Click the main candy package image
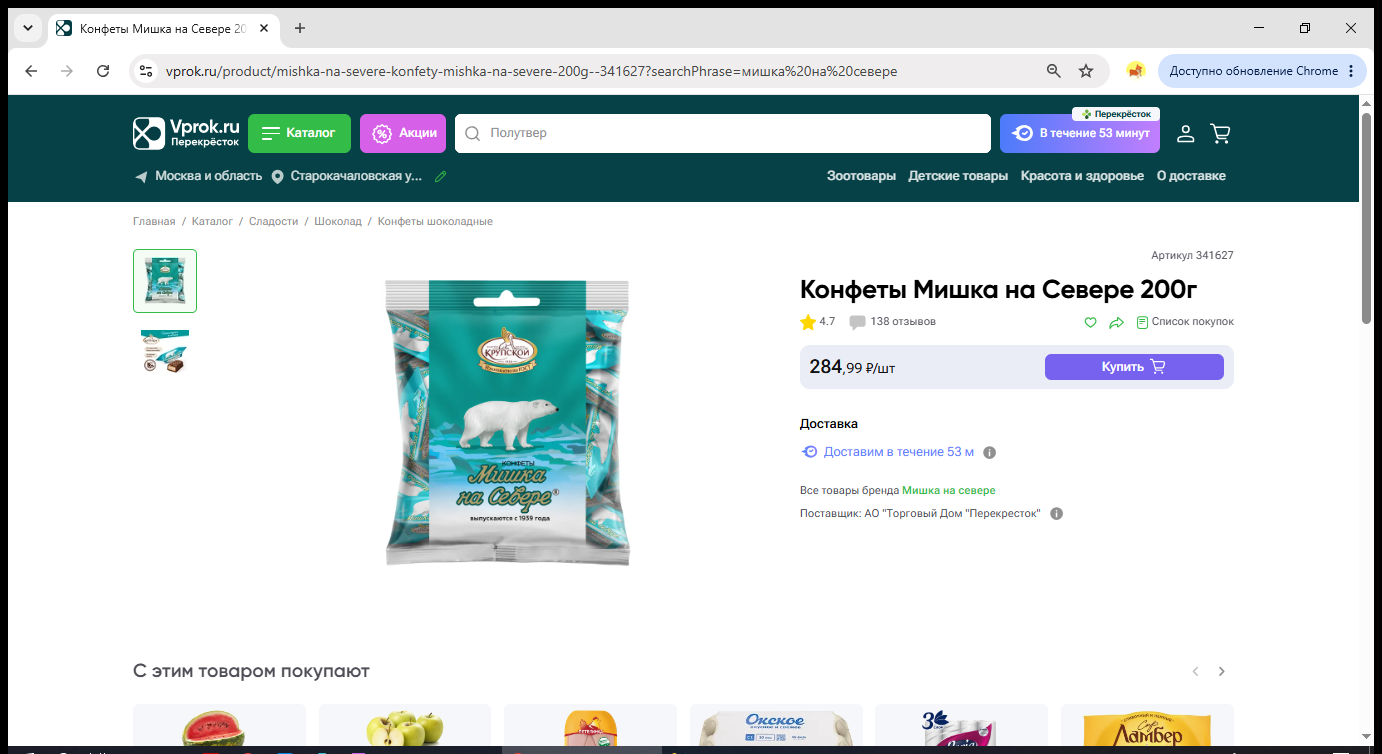This screenshot has height=754, width=1382. (508, 422)
